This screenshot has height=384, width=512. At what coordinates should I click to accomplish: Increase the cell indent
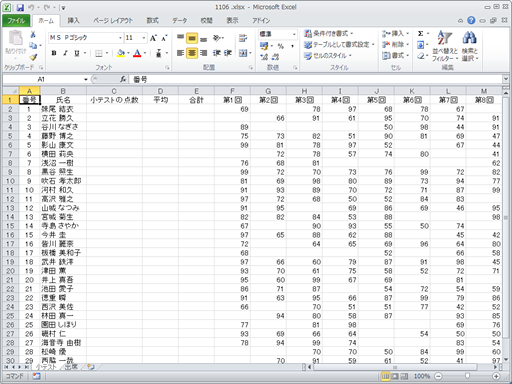[x=228, y=53]
